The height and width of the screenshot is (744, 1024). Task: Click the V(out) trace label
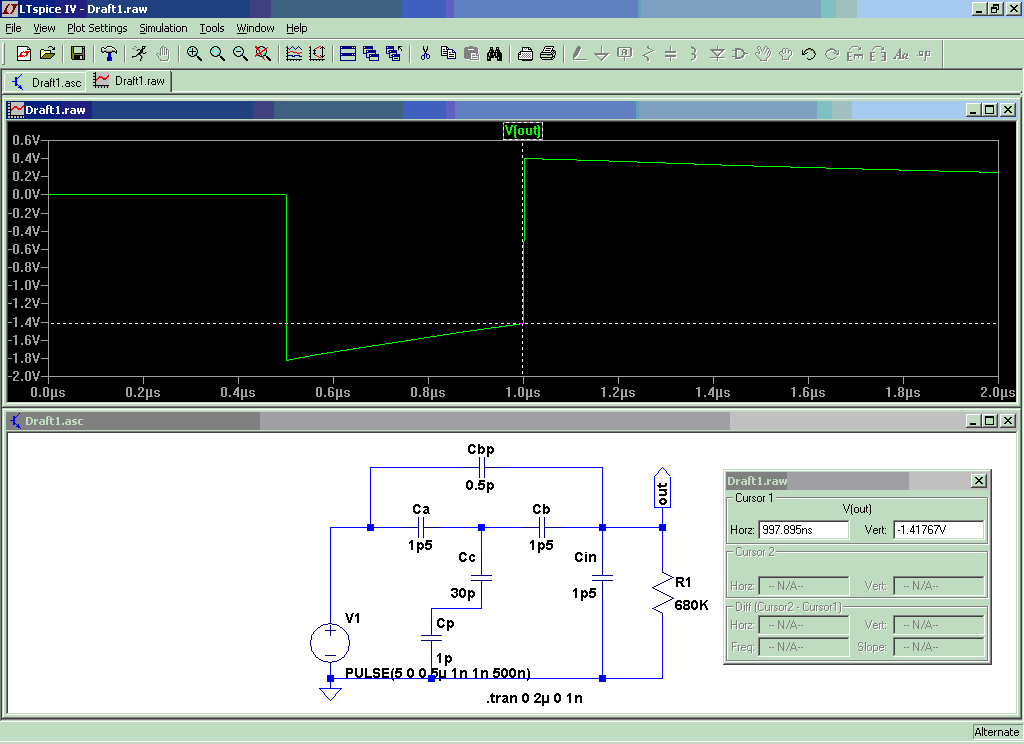[523, 130]
